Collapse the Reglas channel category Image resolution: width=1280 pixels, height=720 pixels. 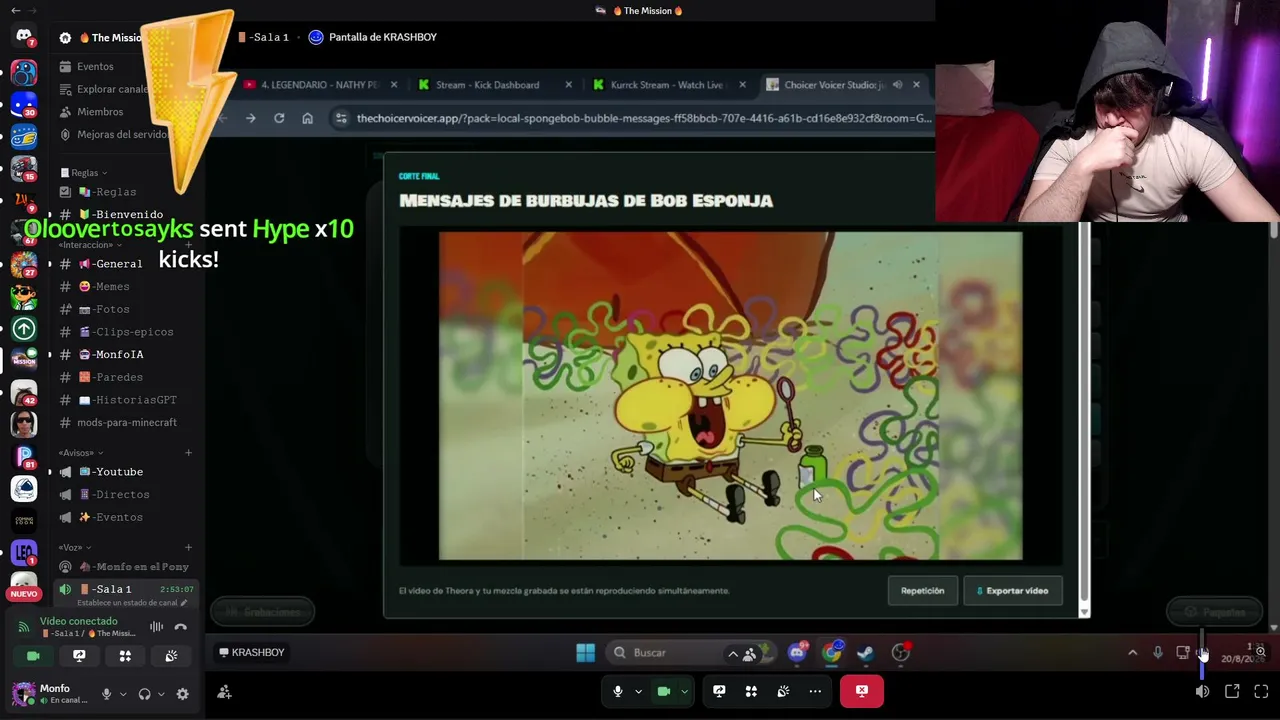[x=84, y=173]
